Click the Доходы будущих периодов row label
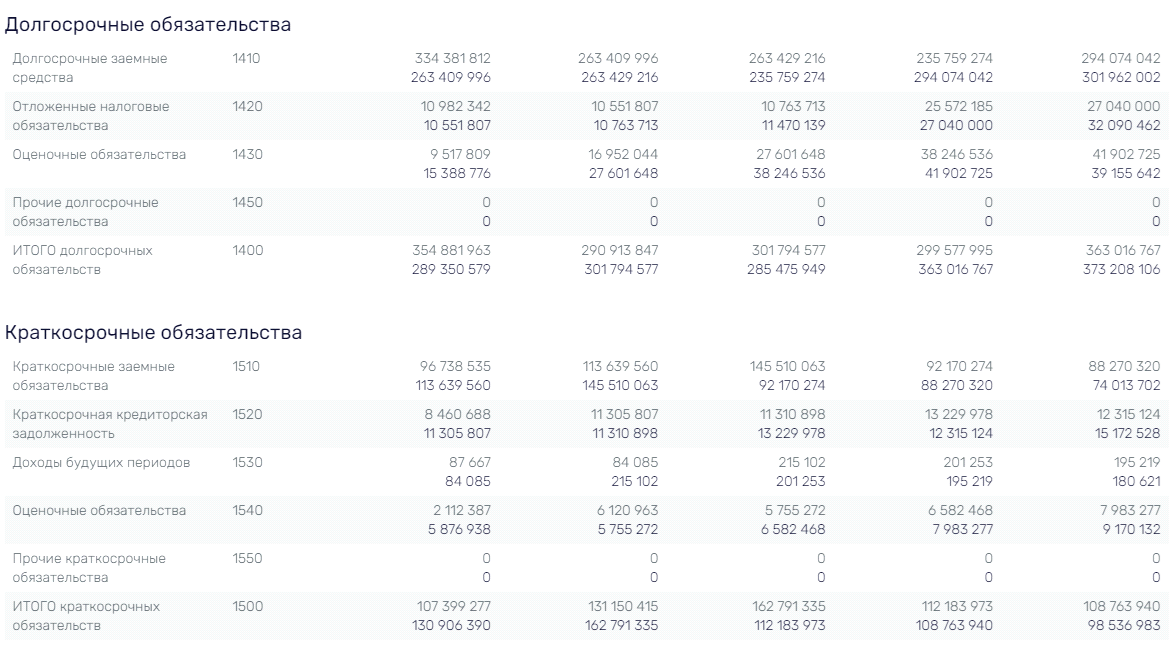This screenshot has height=653, width=1173. pos(101,463)
